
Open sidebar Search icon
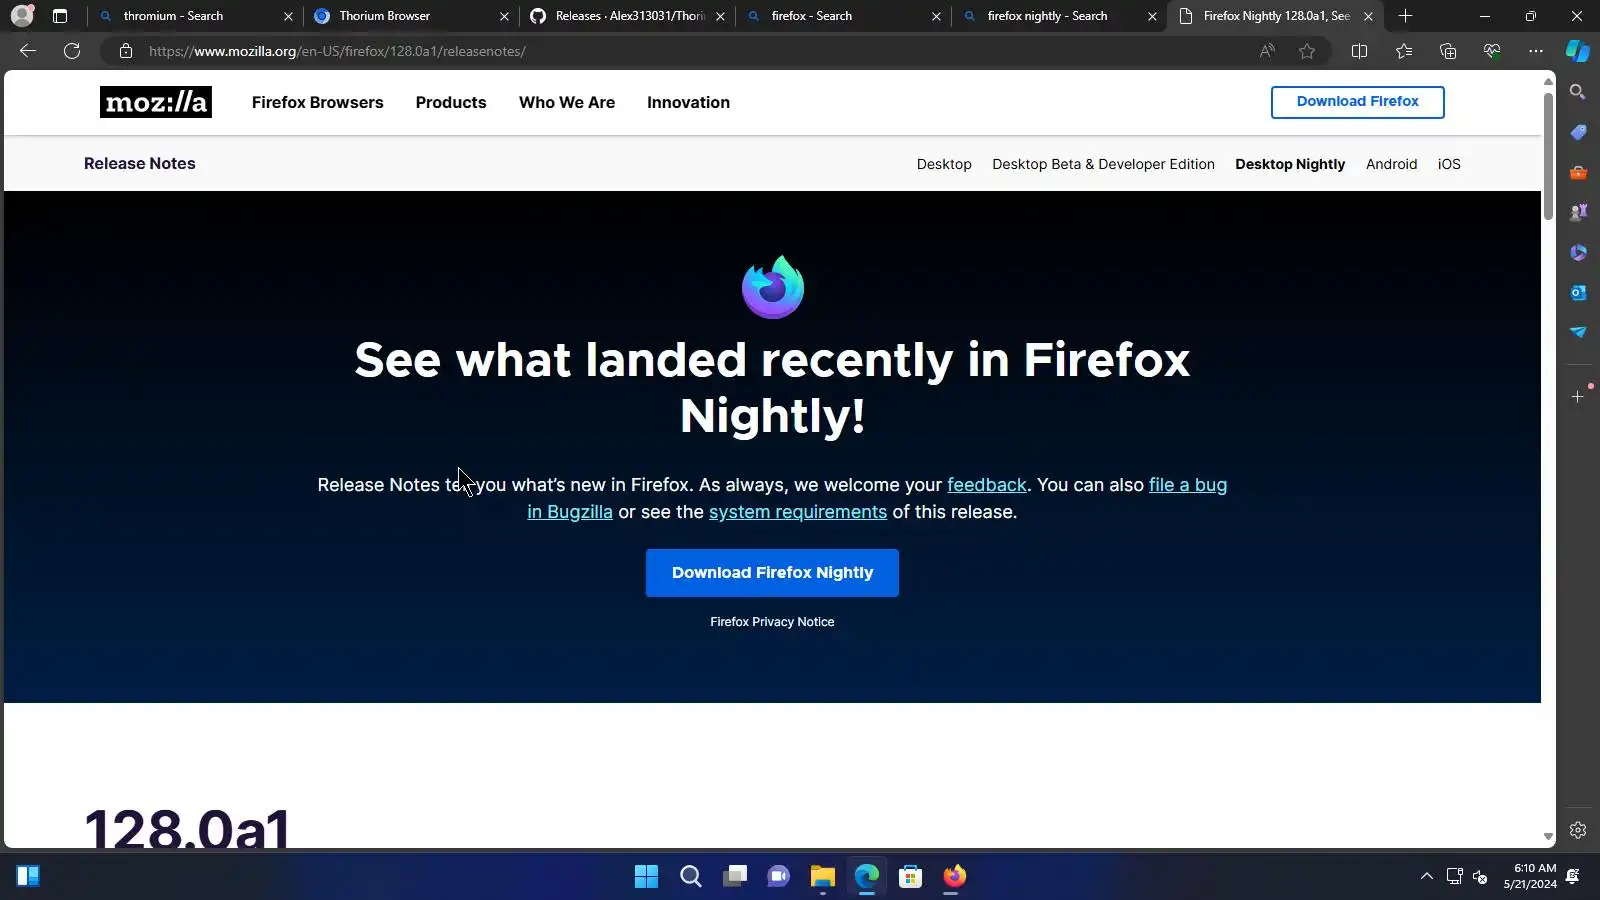pos(1578,92)
